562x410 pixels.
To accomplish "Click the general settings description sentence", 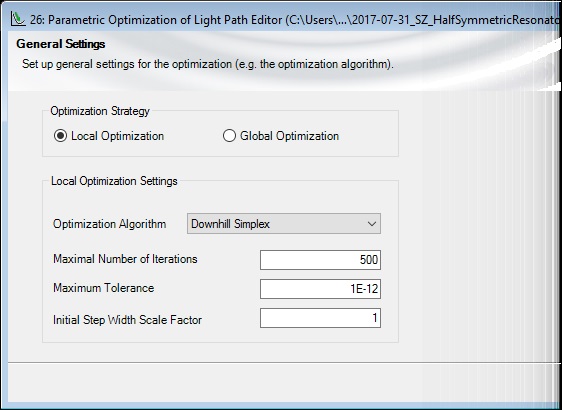I will point(208,64).
